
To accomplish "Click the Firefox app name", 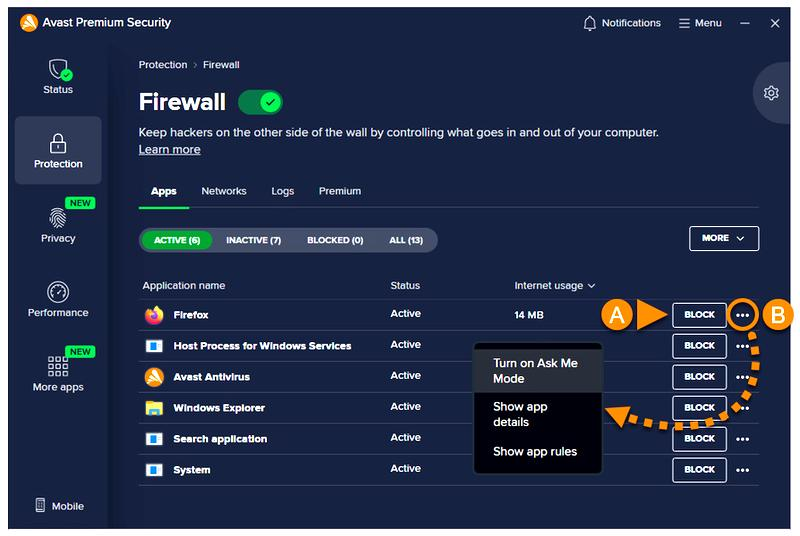I will pyautogui.click(x=191, y=315).
